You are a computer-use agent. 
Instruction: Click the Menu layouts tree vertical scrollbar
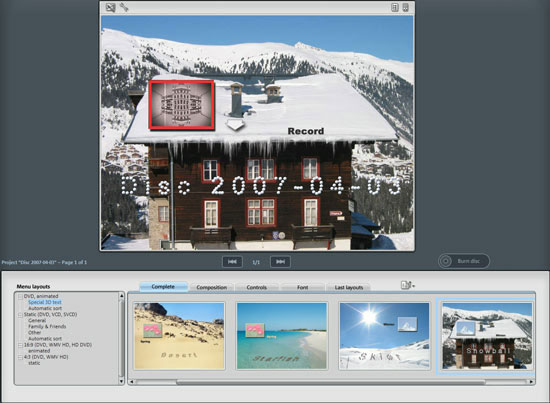tap(122, 338)
